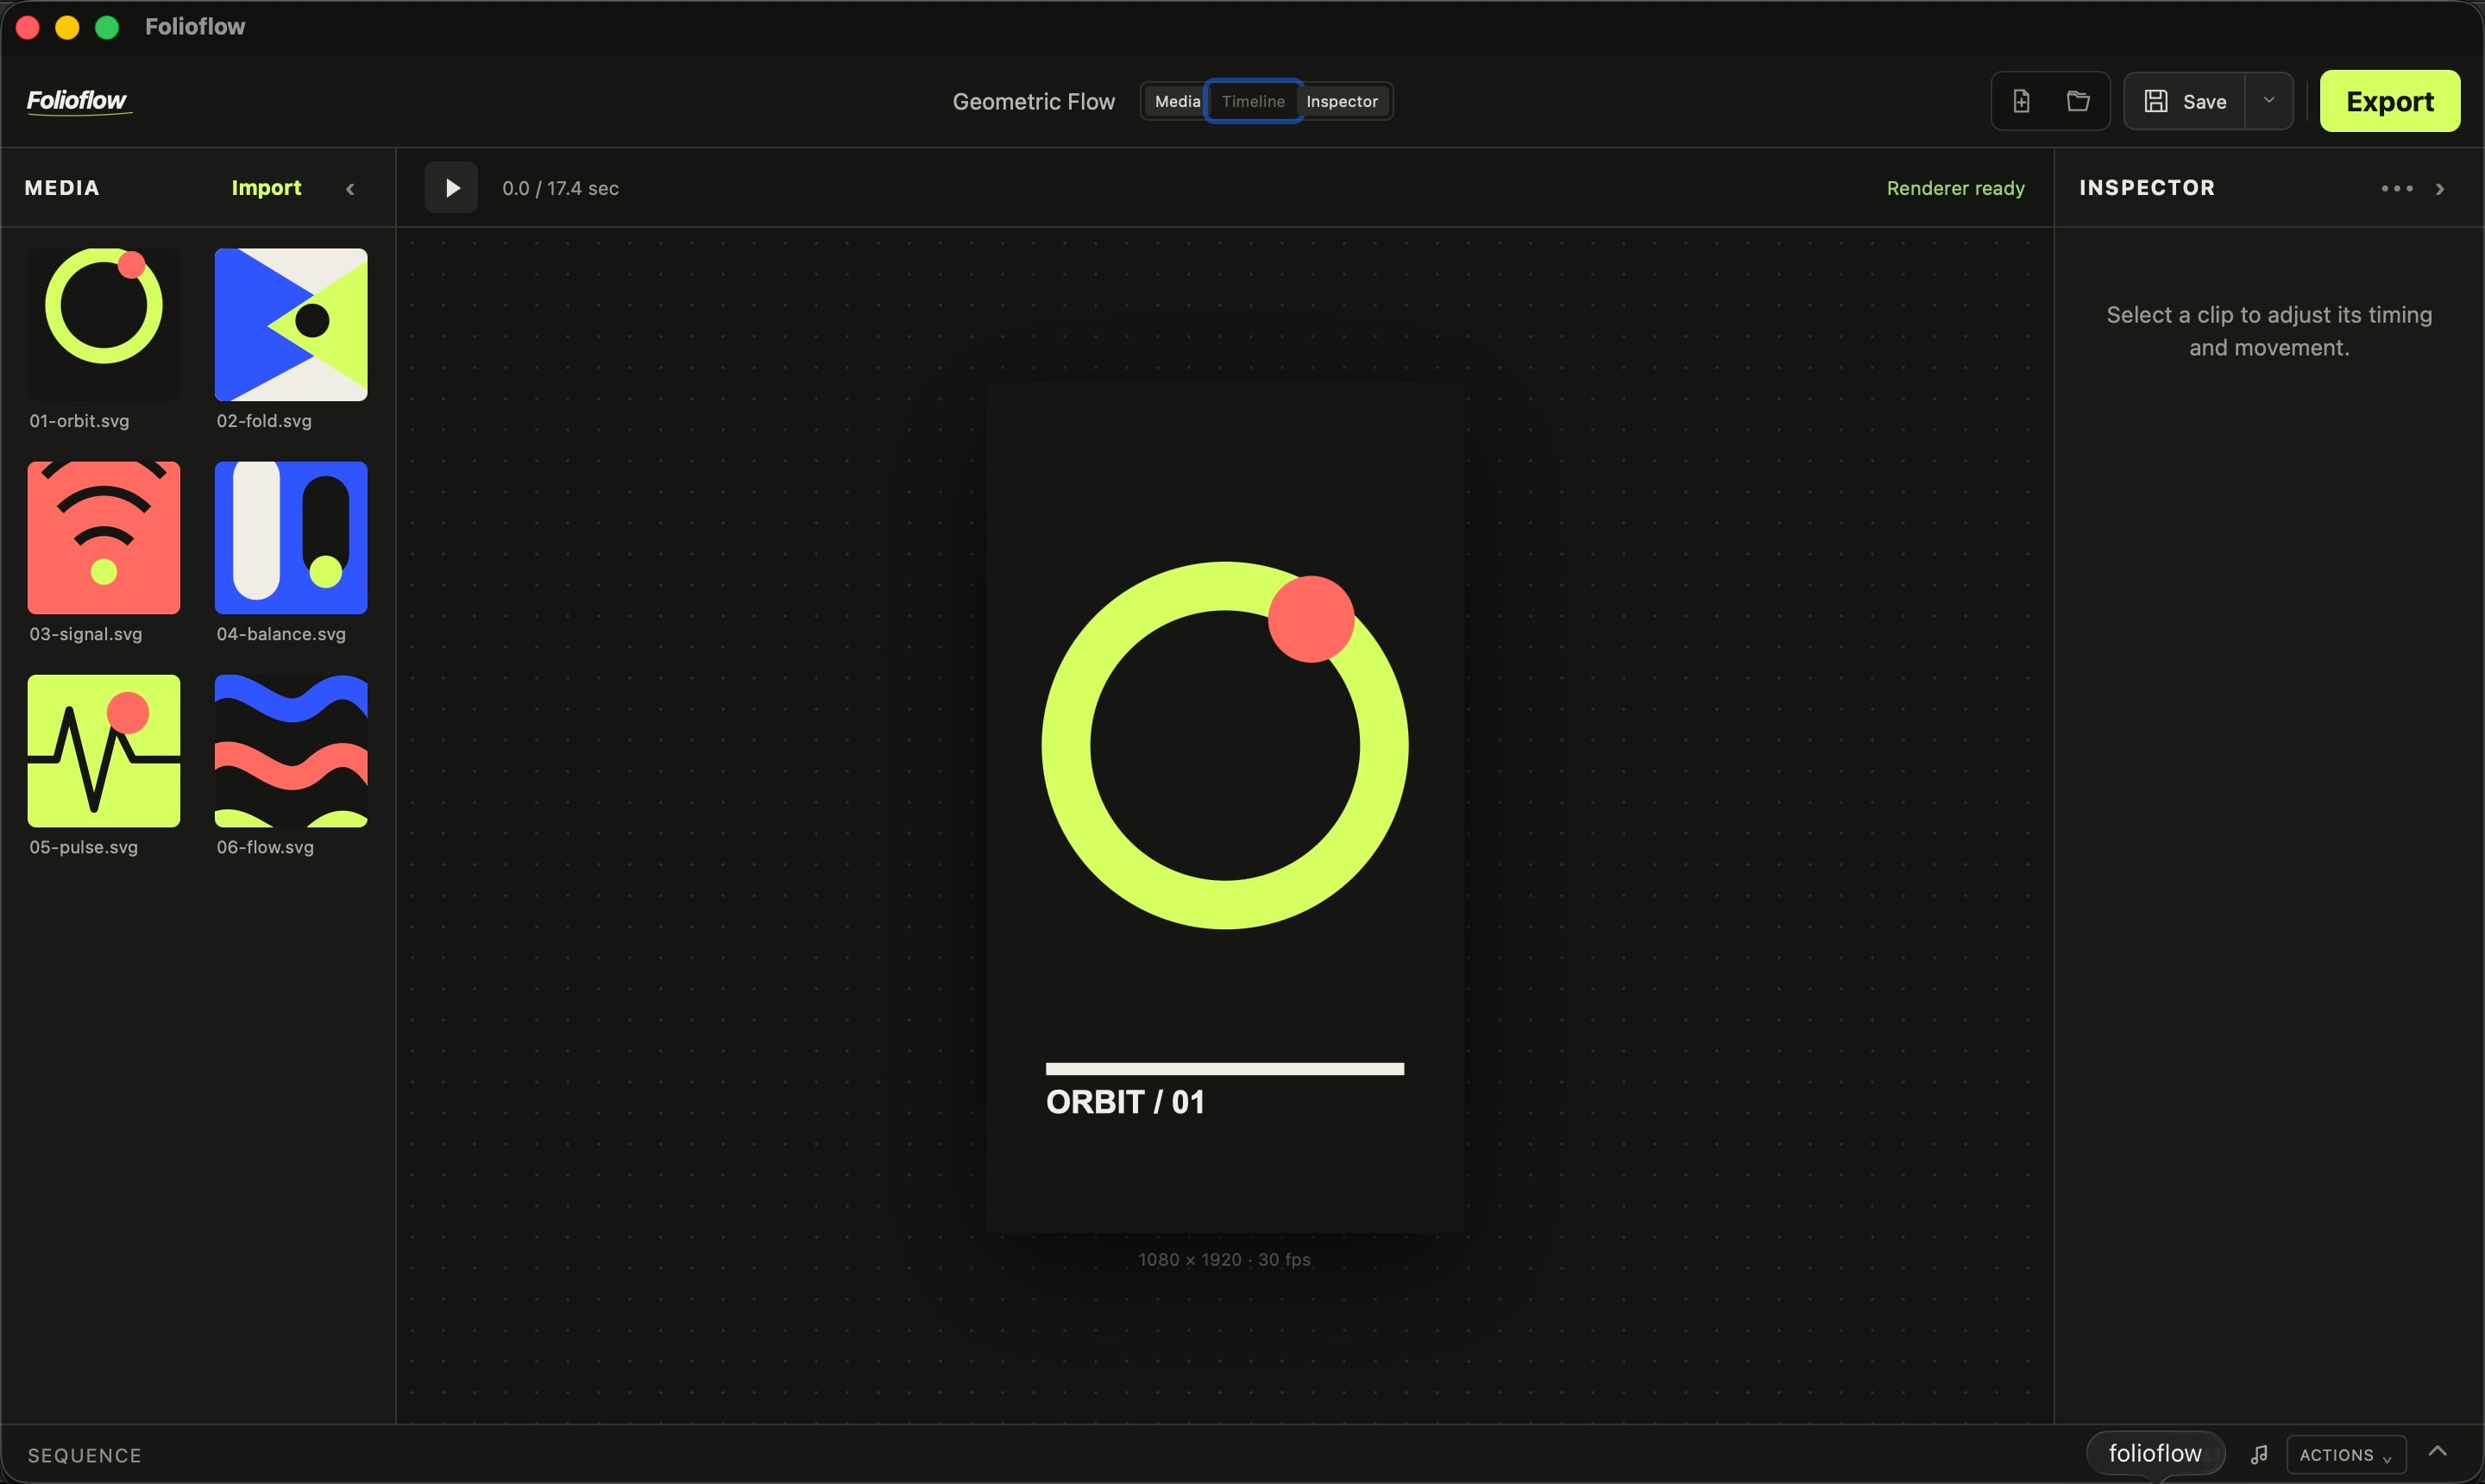2485x1484 pixels.
Task: Click the 1080 × 1920 · 30 fps label
Action: [1224, 1259]
